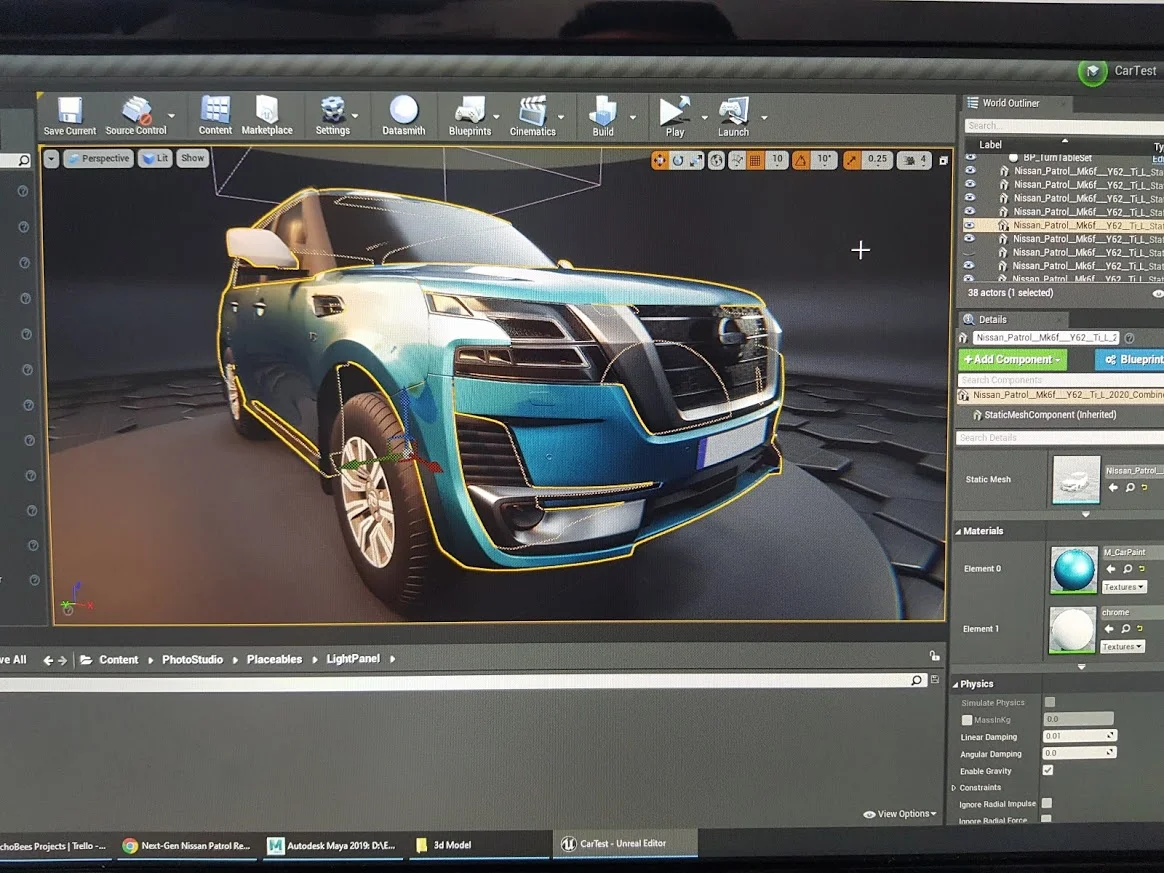Open the Settings toolbar dropdown
Viewport: 1164px width, 873px height.
[x=355, y=117]
